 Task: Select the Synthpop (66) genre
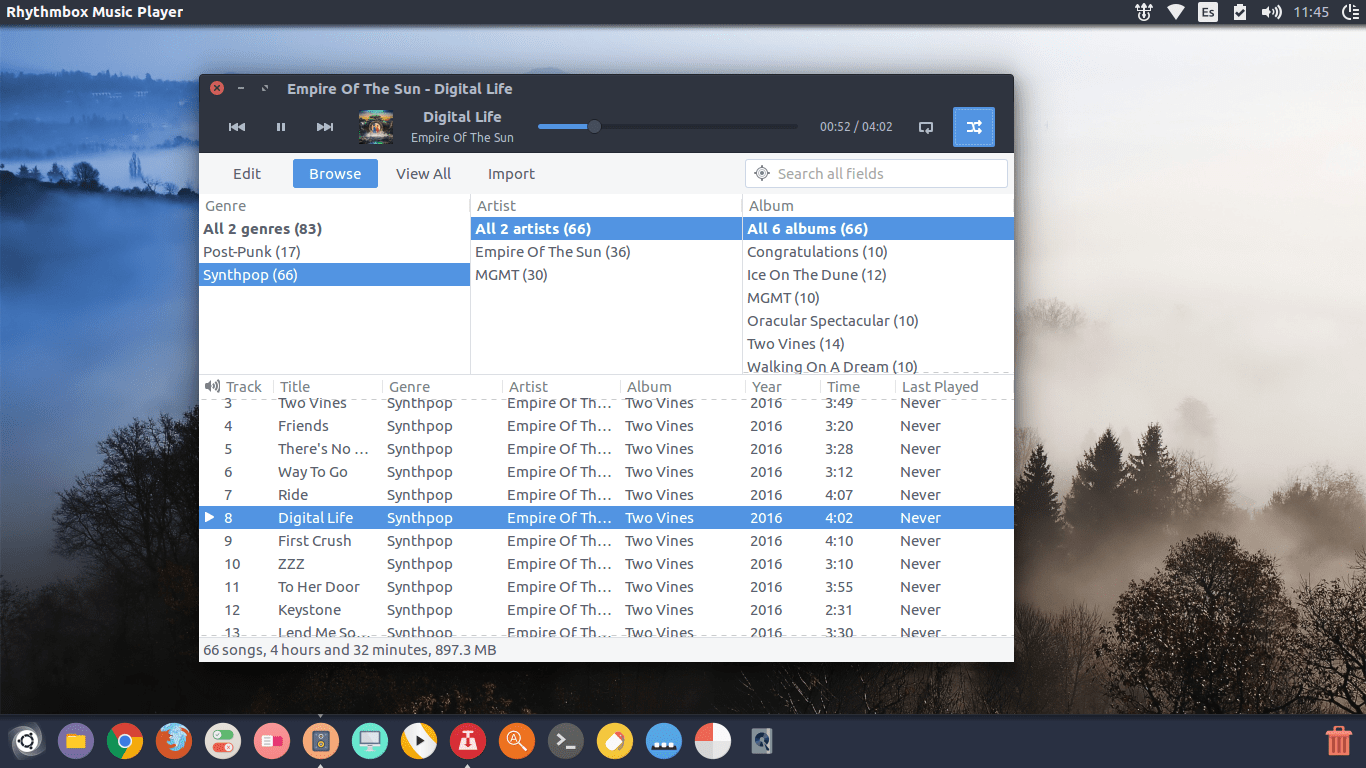click(334, 275)
